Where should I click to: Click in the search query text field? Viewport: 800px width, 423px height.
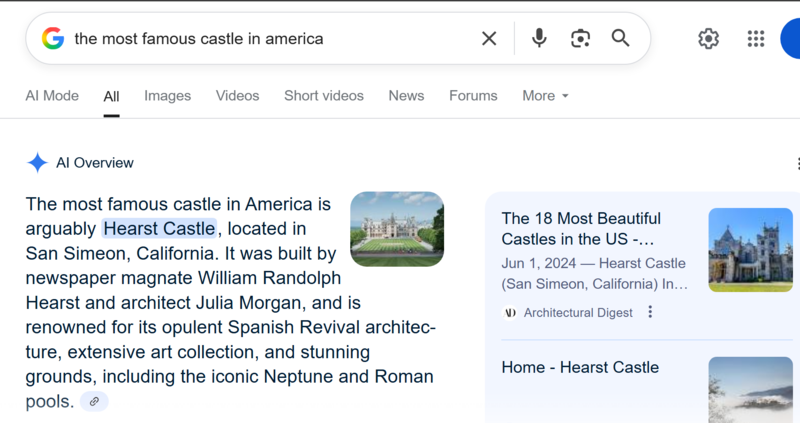pos(270,39)
